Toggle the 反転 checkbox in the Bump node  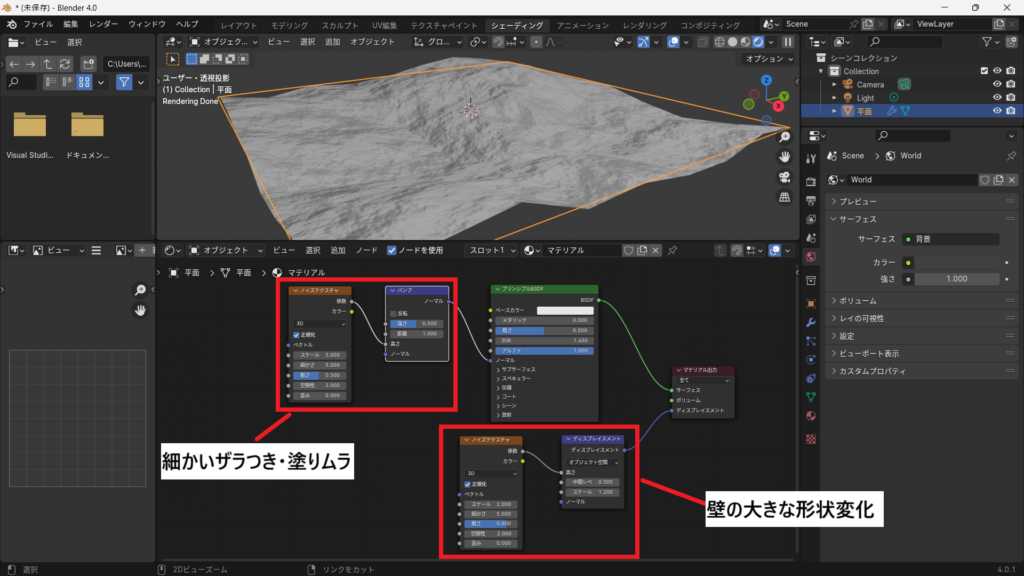[x=392, y=313]
